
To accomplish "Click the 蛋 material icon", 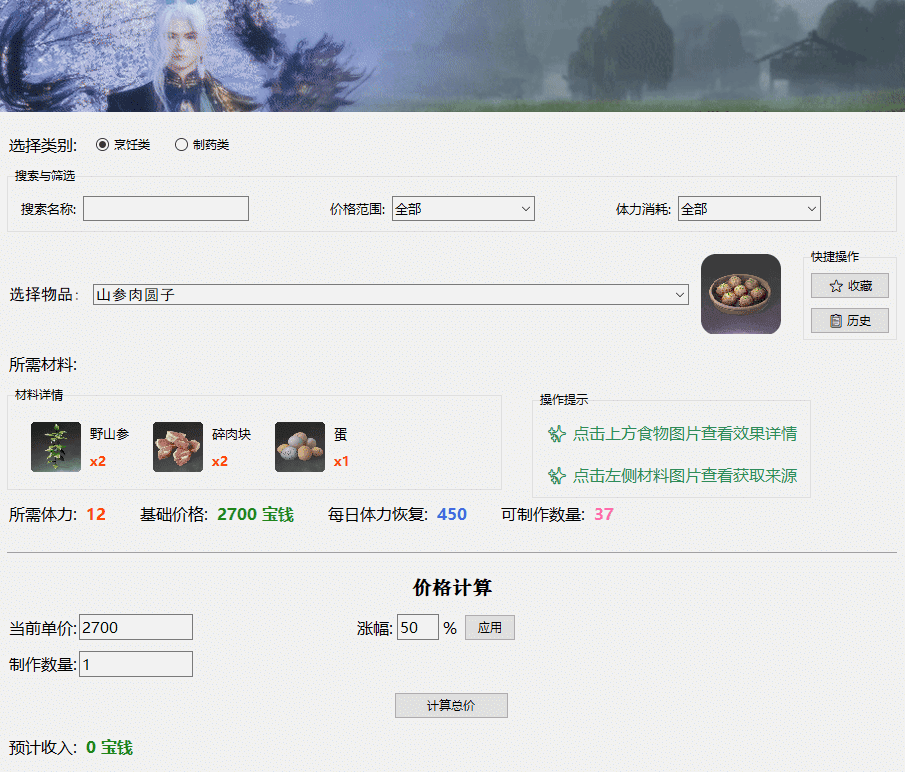I will [300, 447].
